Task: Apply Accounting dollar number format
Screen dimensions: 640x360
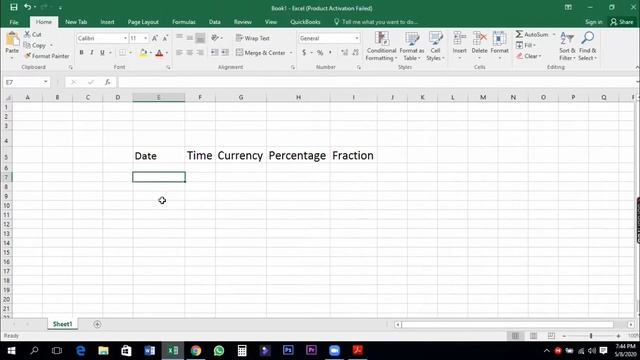Action: click(x=304, y=53)
